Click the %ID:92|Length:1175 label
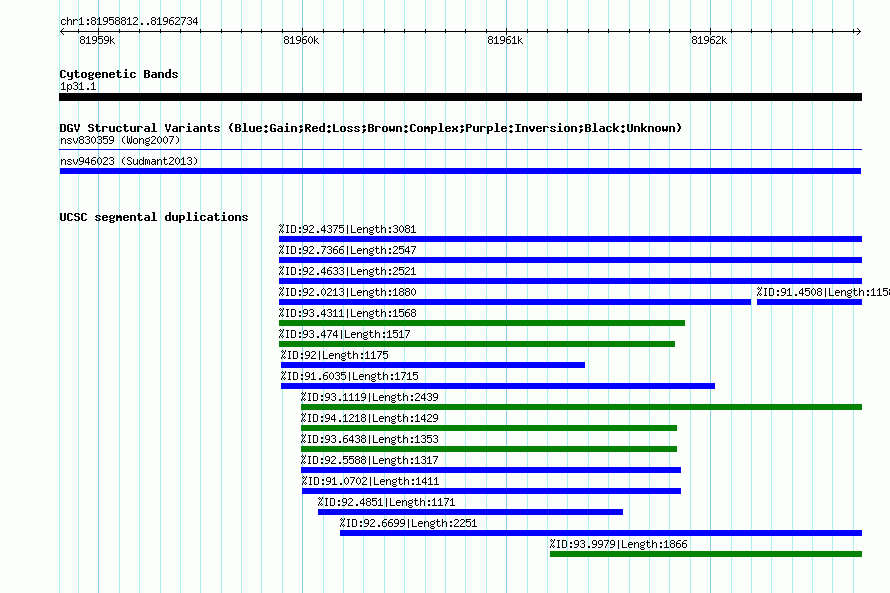890x593 pixels. (335, 355)
